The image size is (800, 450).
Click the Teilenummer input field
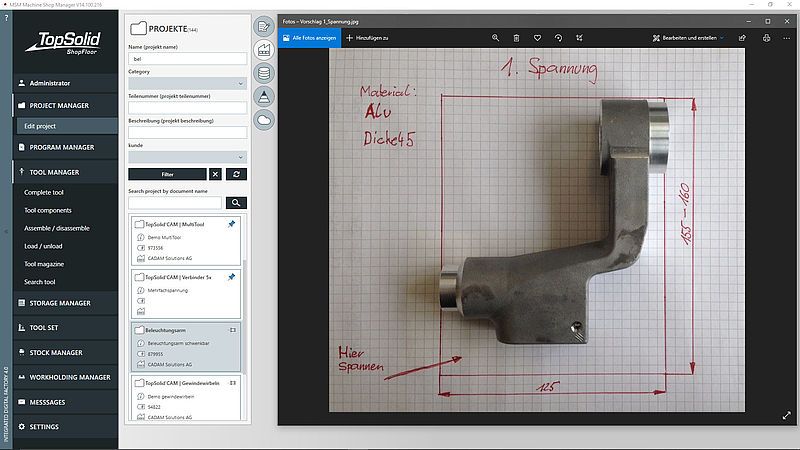pyautogui.click(x=187, y=108)
